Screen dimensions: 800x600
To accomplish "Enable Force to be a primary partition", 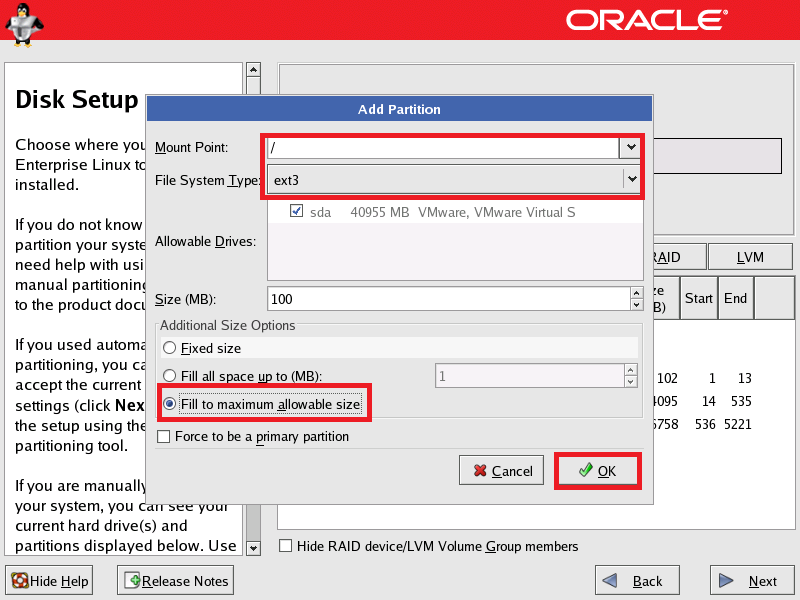I will pyautogui.click(x=164, y=437).
